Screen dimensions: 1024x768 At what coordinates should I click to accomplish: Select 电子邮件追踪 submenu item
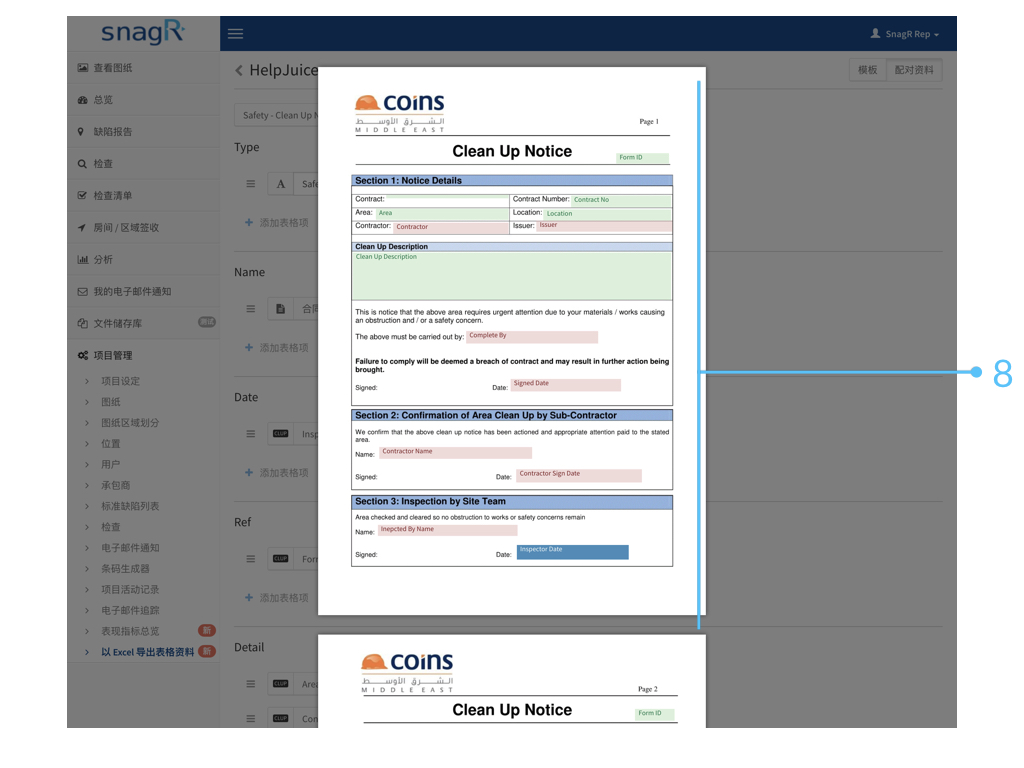pos(130,611)
